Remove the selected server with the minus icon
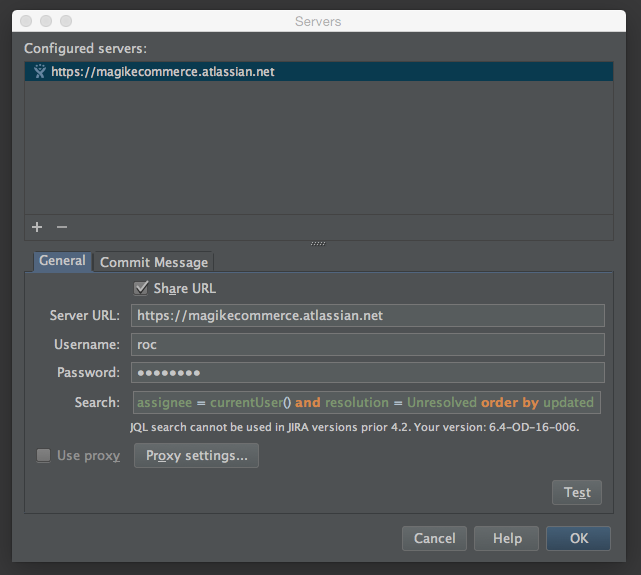Image resolution: width=641 pixels, height=575 pixels. coord(62,227)
